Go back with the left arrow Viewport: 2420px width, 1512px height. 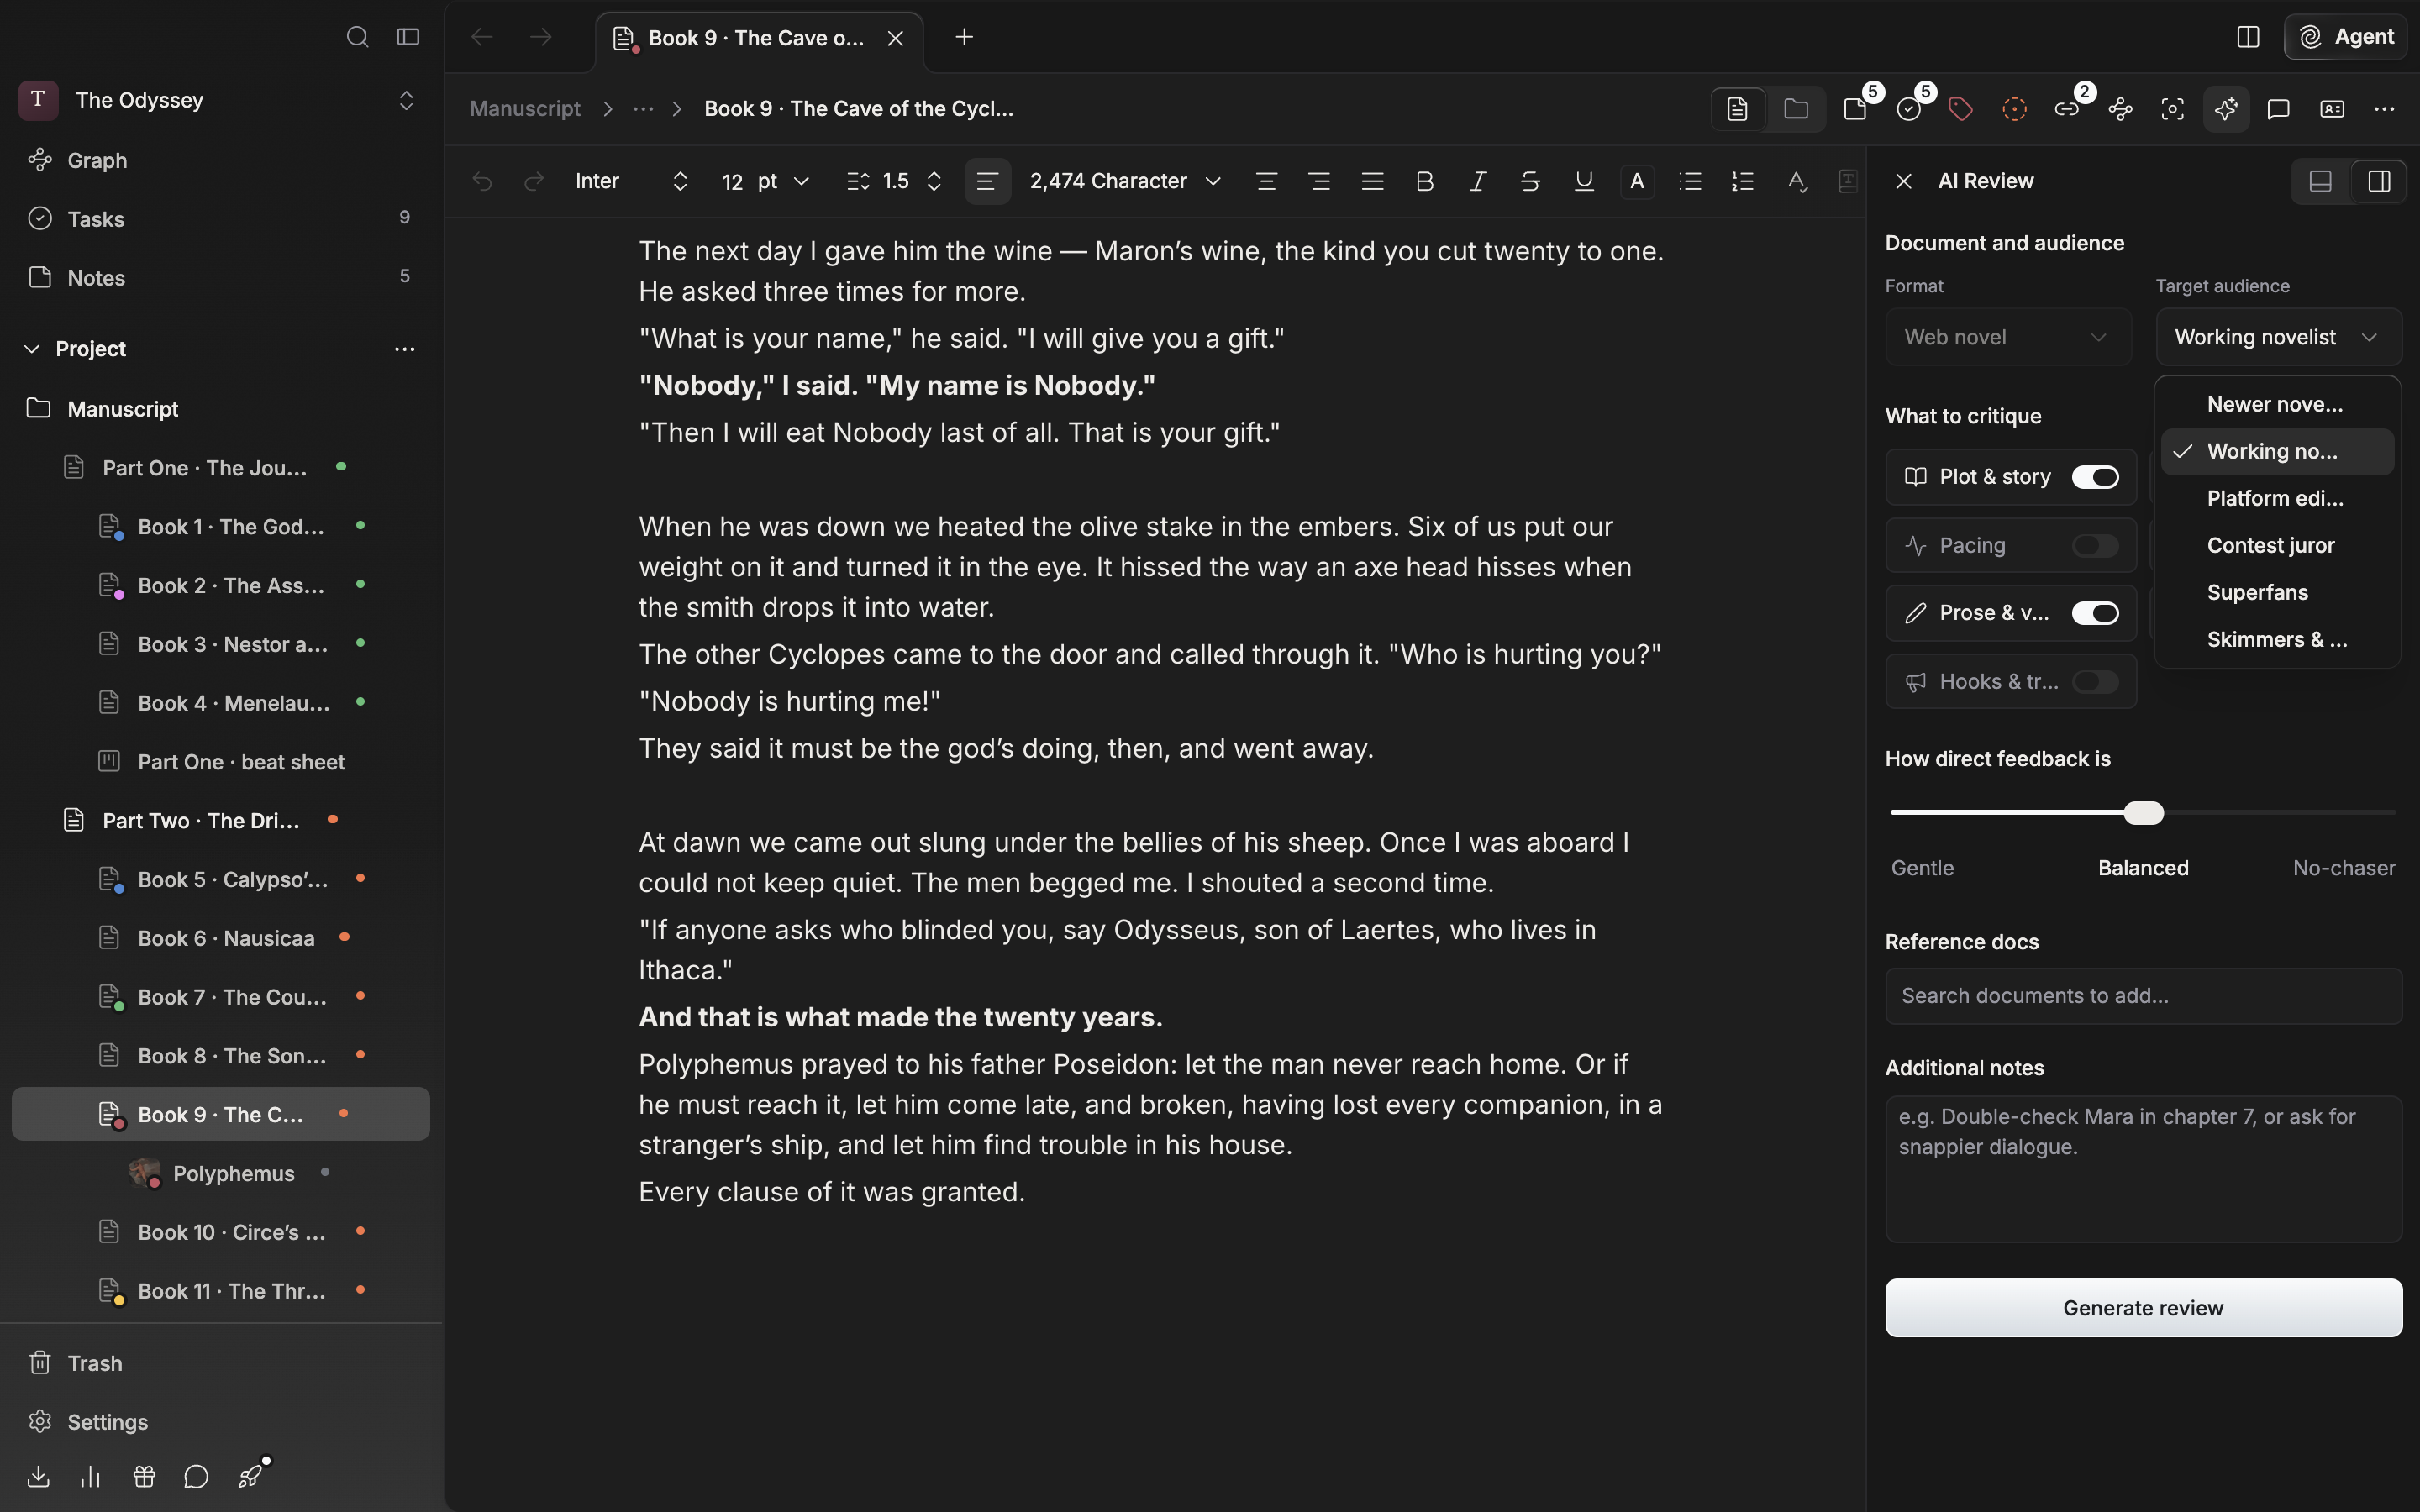point(482,37)
